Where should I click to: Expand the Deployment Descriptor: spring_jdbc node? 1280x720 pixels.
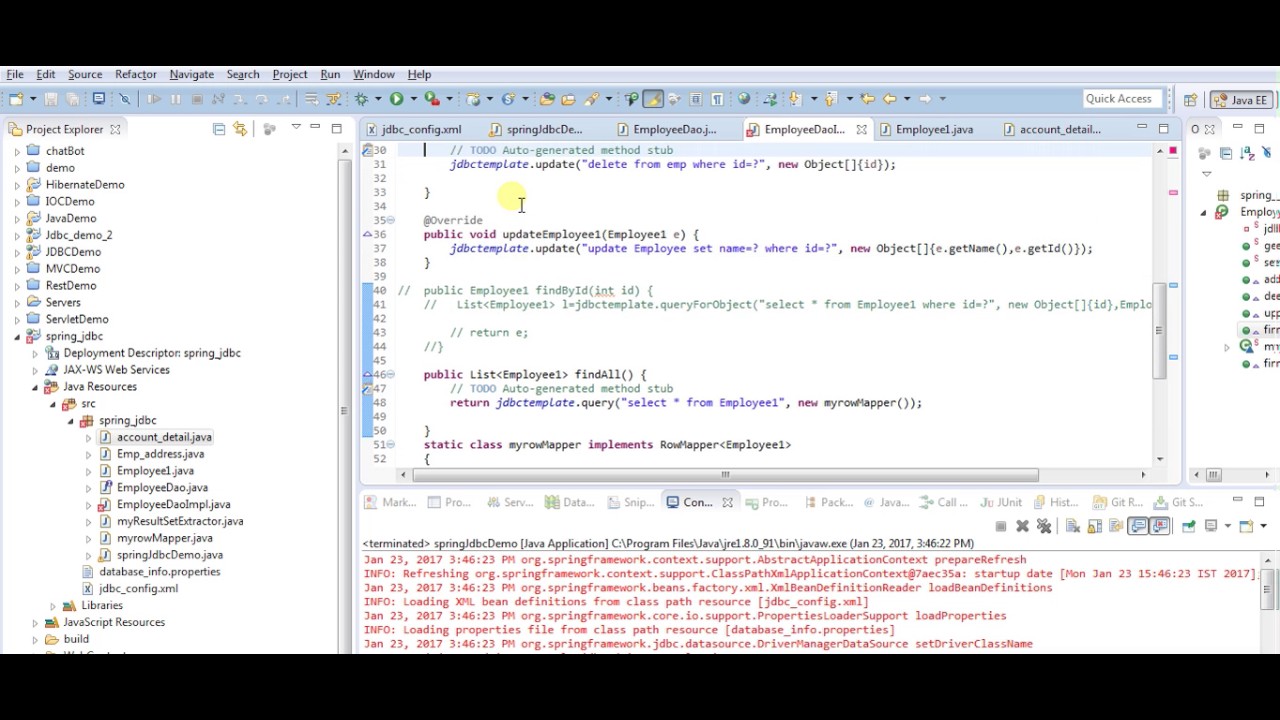pos(35,353)
